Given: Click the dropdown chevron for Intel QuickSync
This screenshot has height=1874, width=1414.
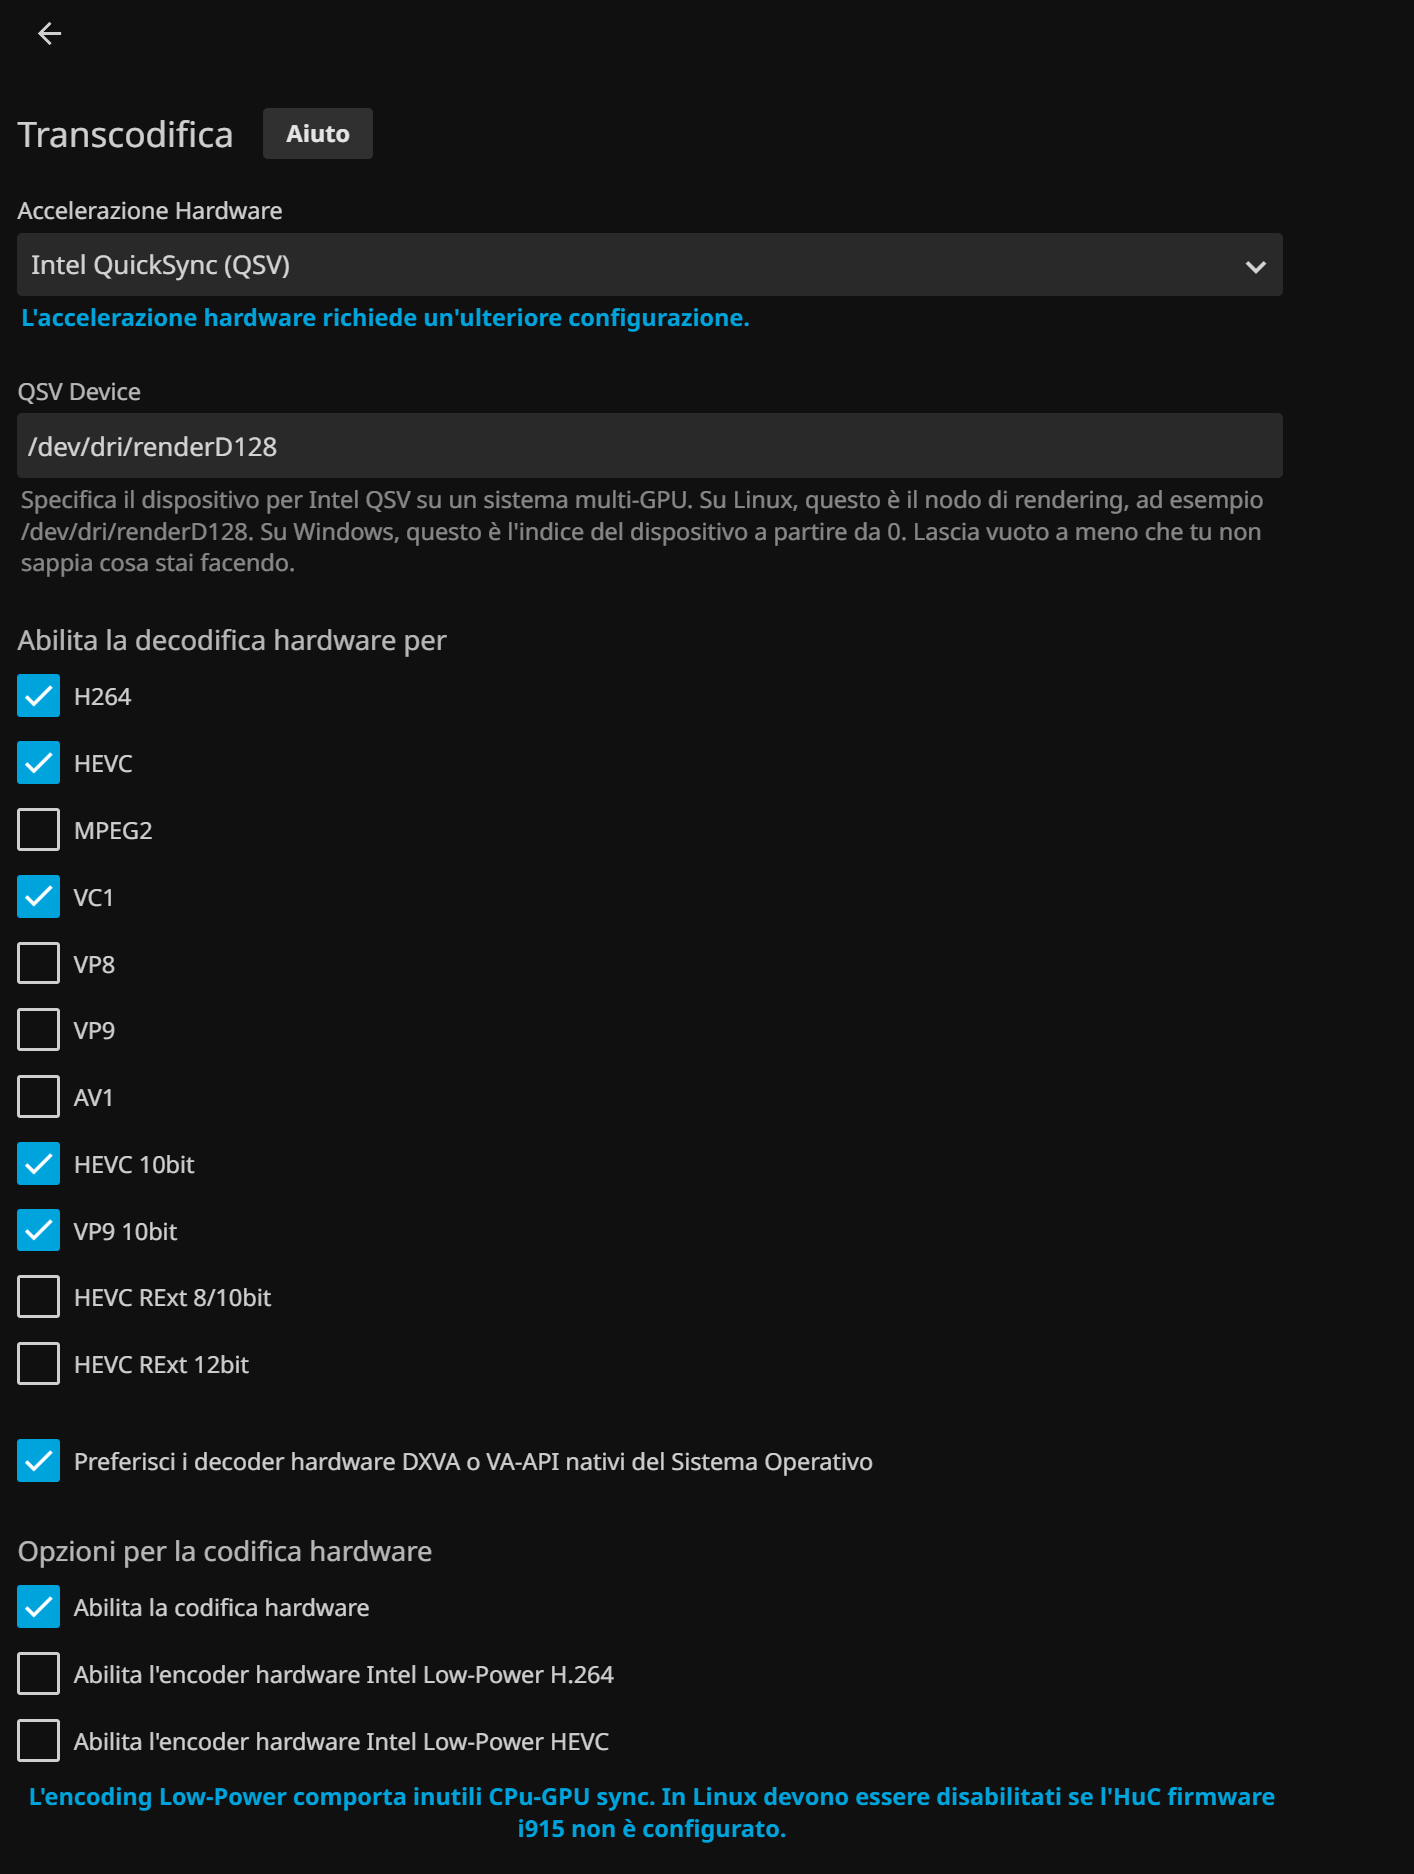Looking at the screenshot, I should [1255, 266].
